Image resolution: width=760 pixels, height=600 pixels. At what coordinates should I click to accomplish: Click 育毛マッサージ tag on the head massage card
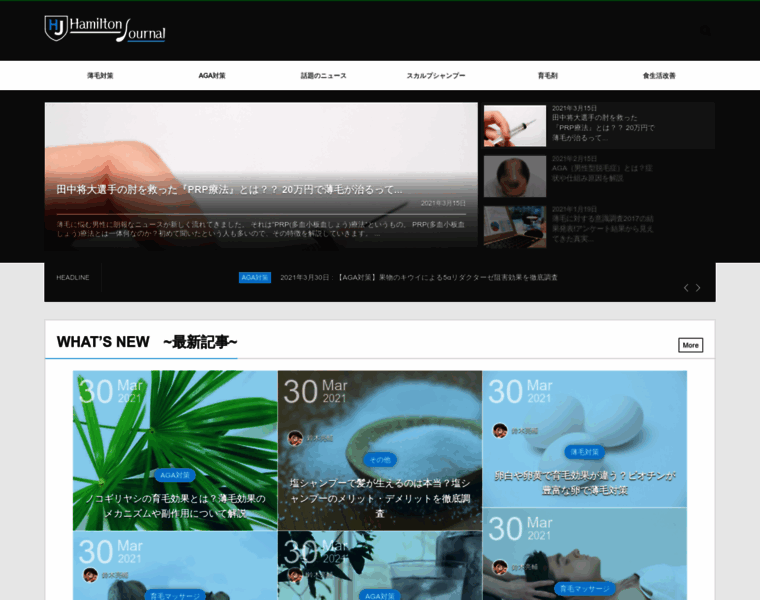585,589
